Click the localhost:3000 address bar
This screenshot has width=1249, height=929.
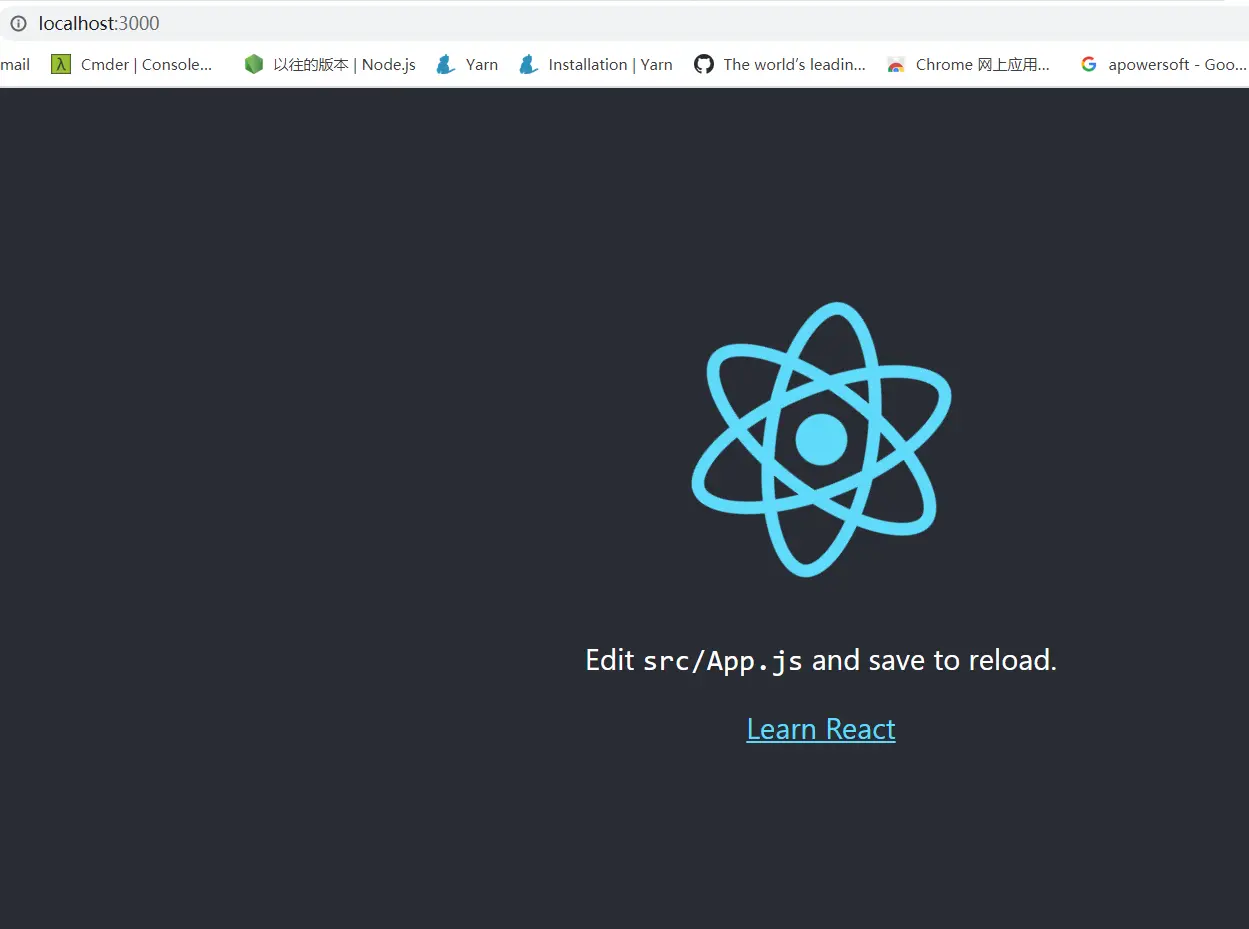pos(624,23)
